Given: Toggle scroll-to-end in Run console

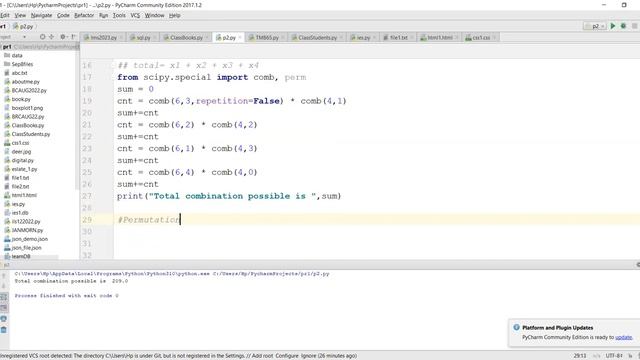Looking at the screenshot, I should pyautogui.click(x=4, y=307).
